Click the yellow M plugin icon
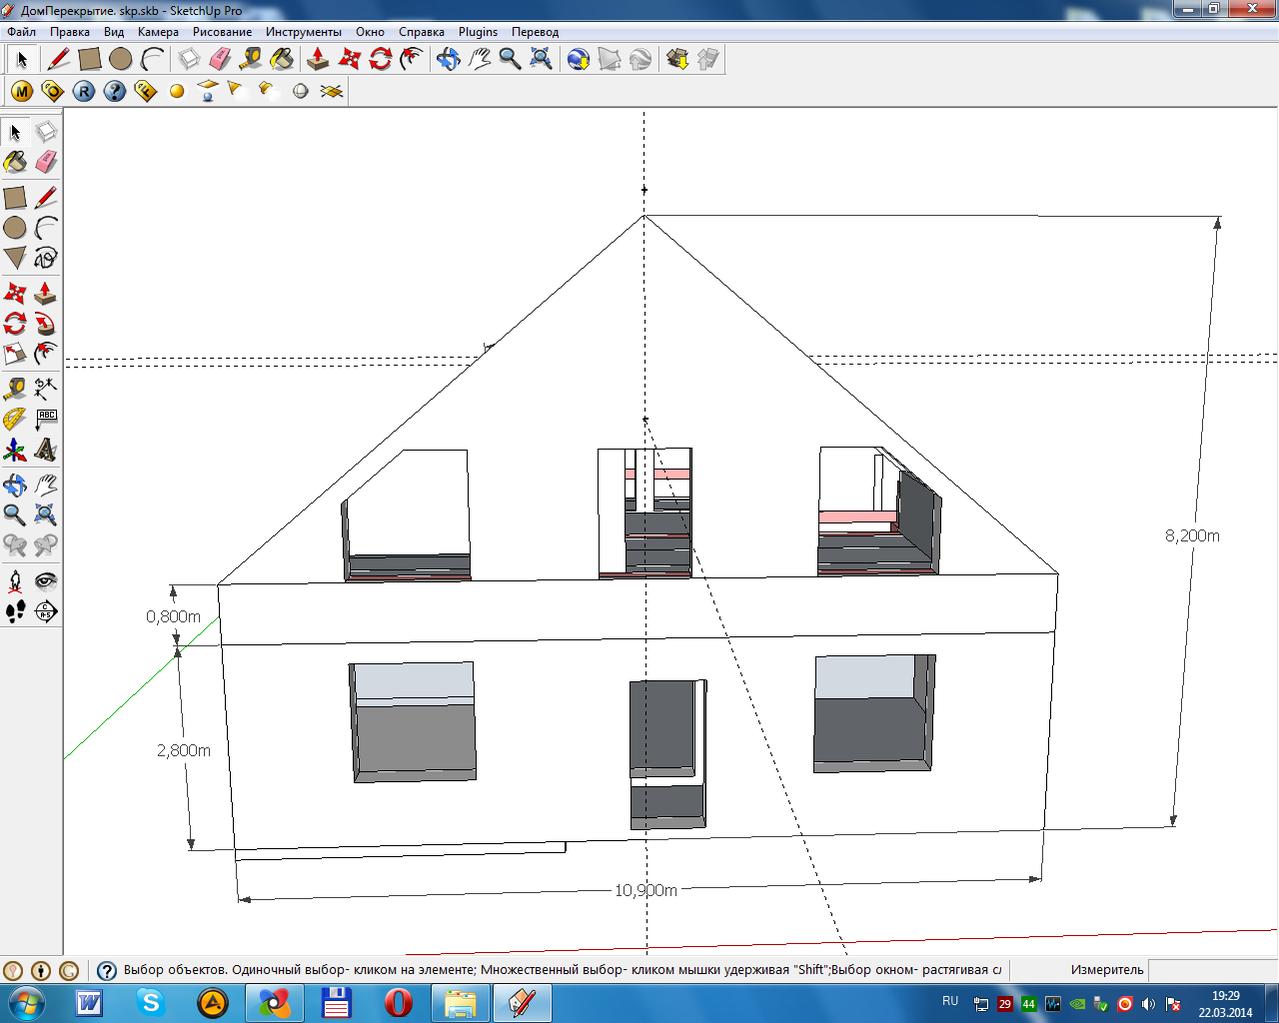1279x1023 pixels. coord(22,91)
